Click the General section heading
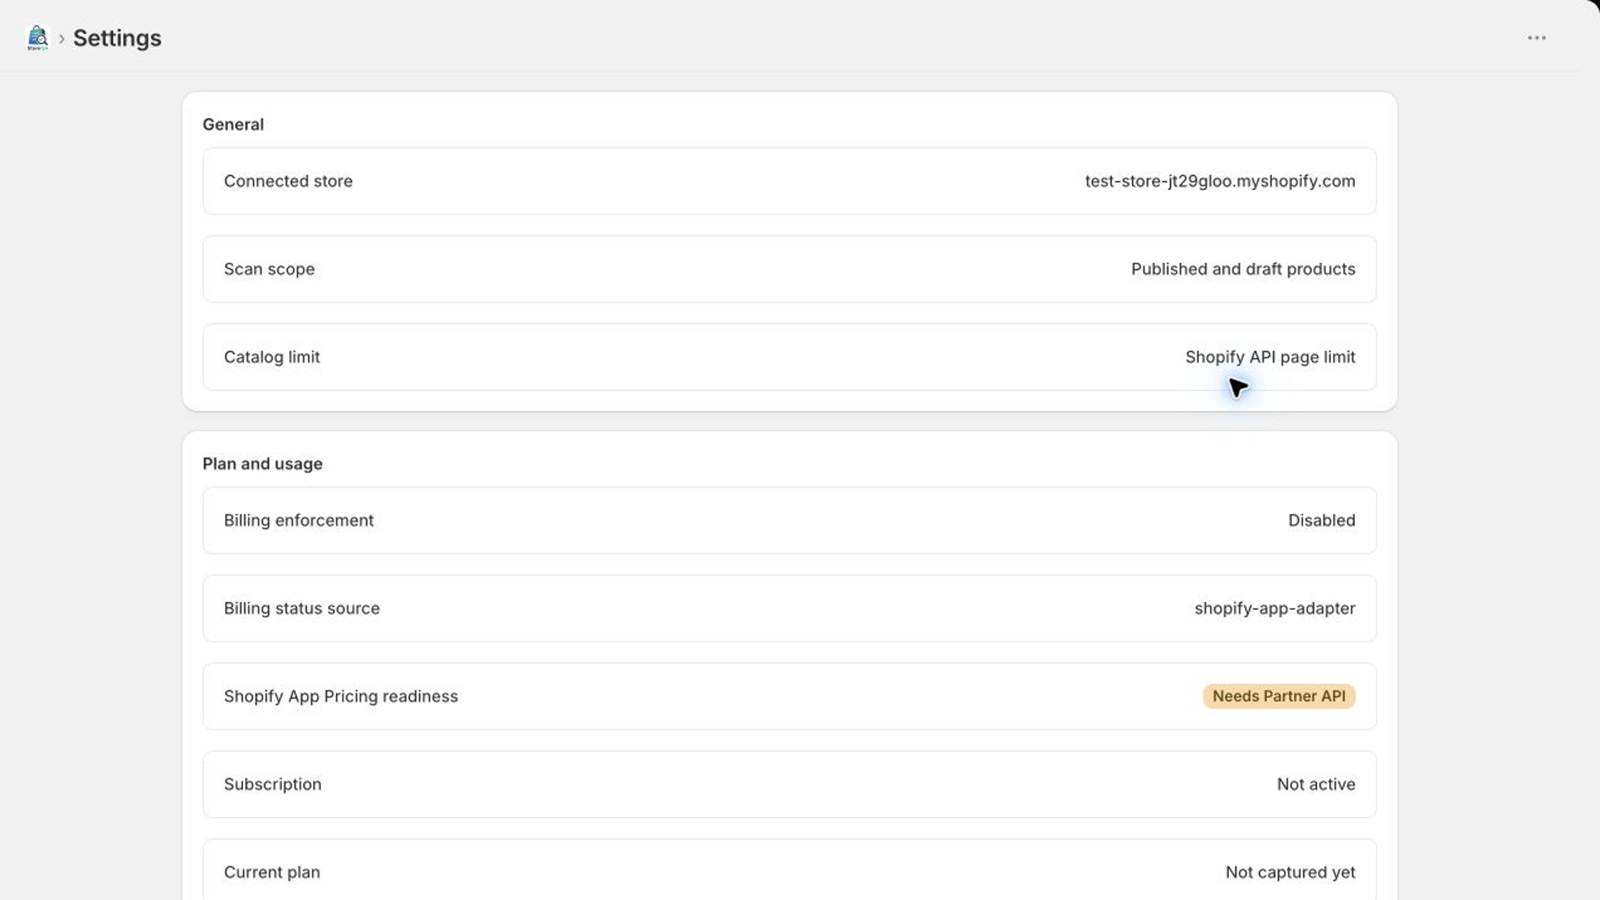 (233, 124)
